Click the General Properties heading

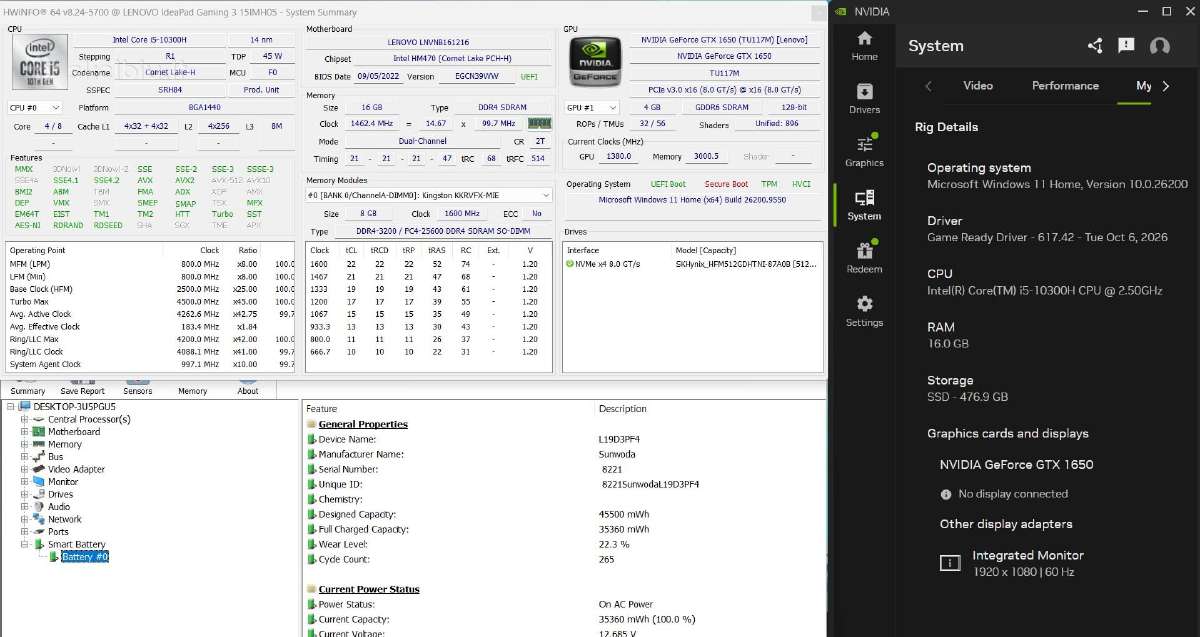pyautogui.click(x=363, y=424)
